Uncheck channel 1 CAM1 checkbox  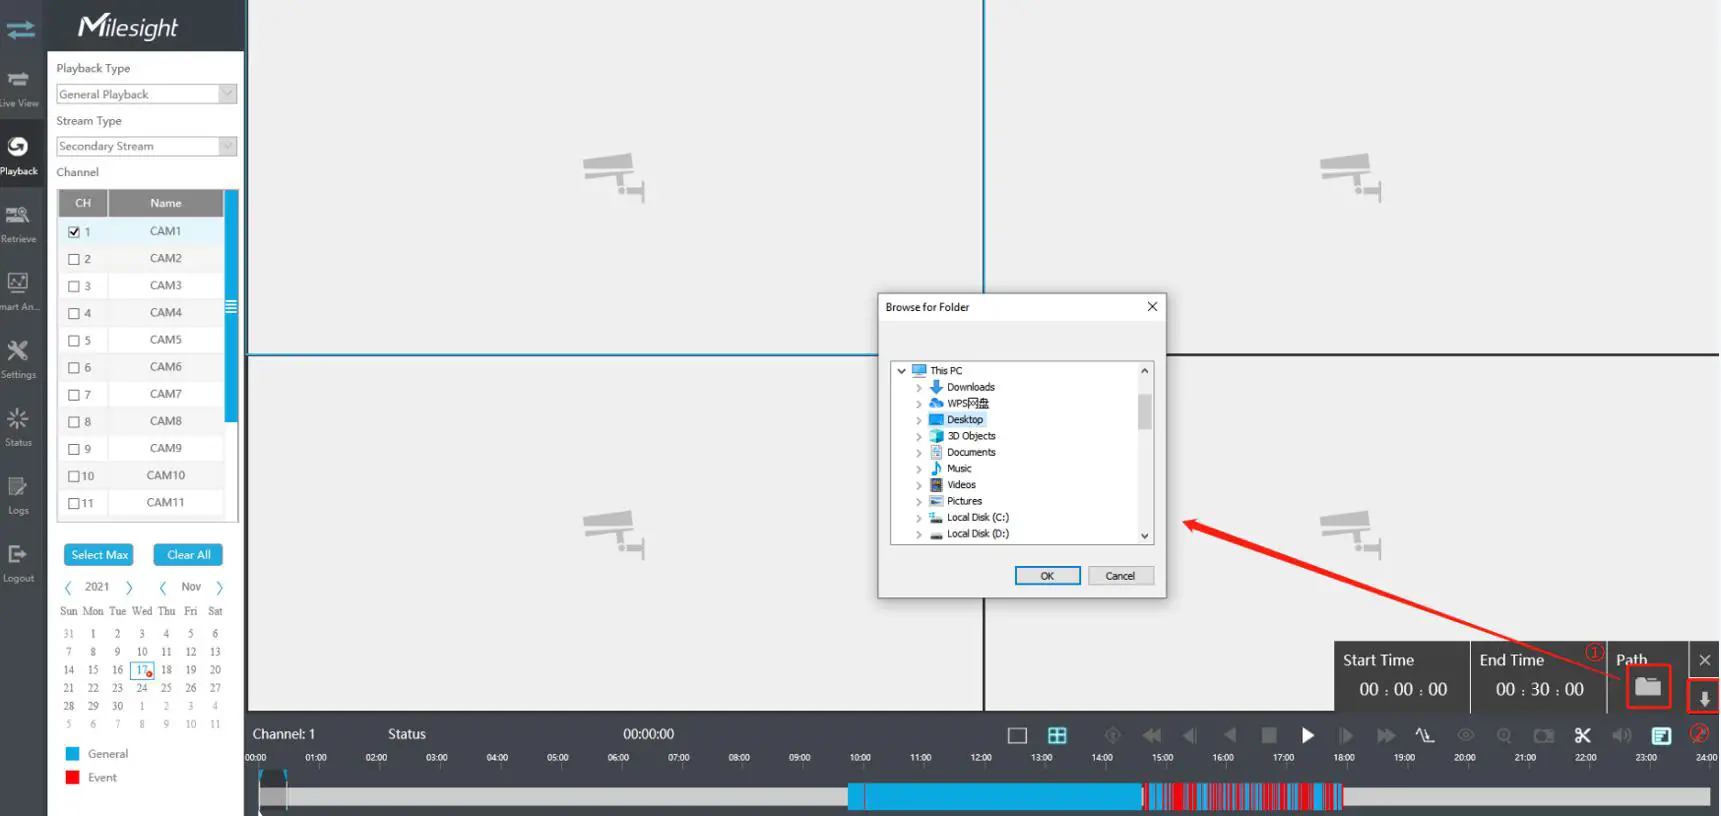pyautogui.click(x=74, y=232)
